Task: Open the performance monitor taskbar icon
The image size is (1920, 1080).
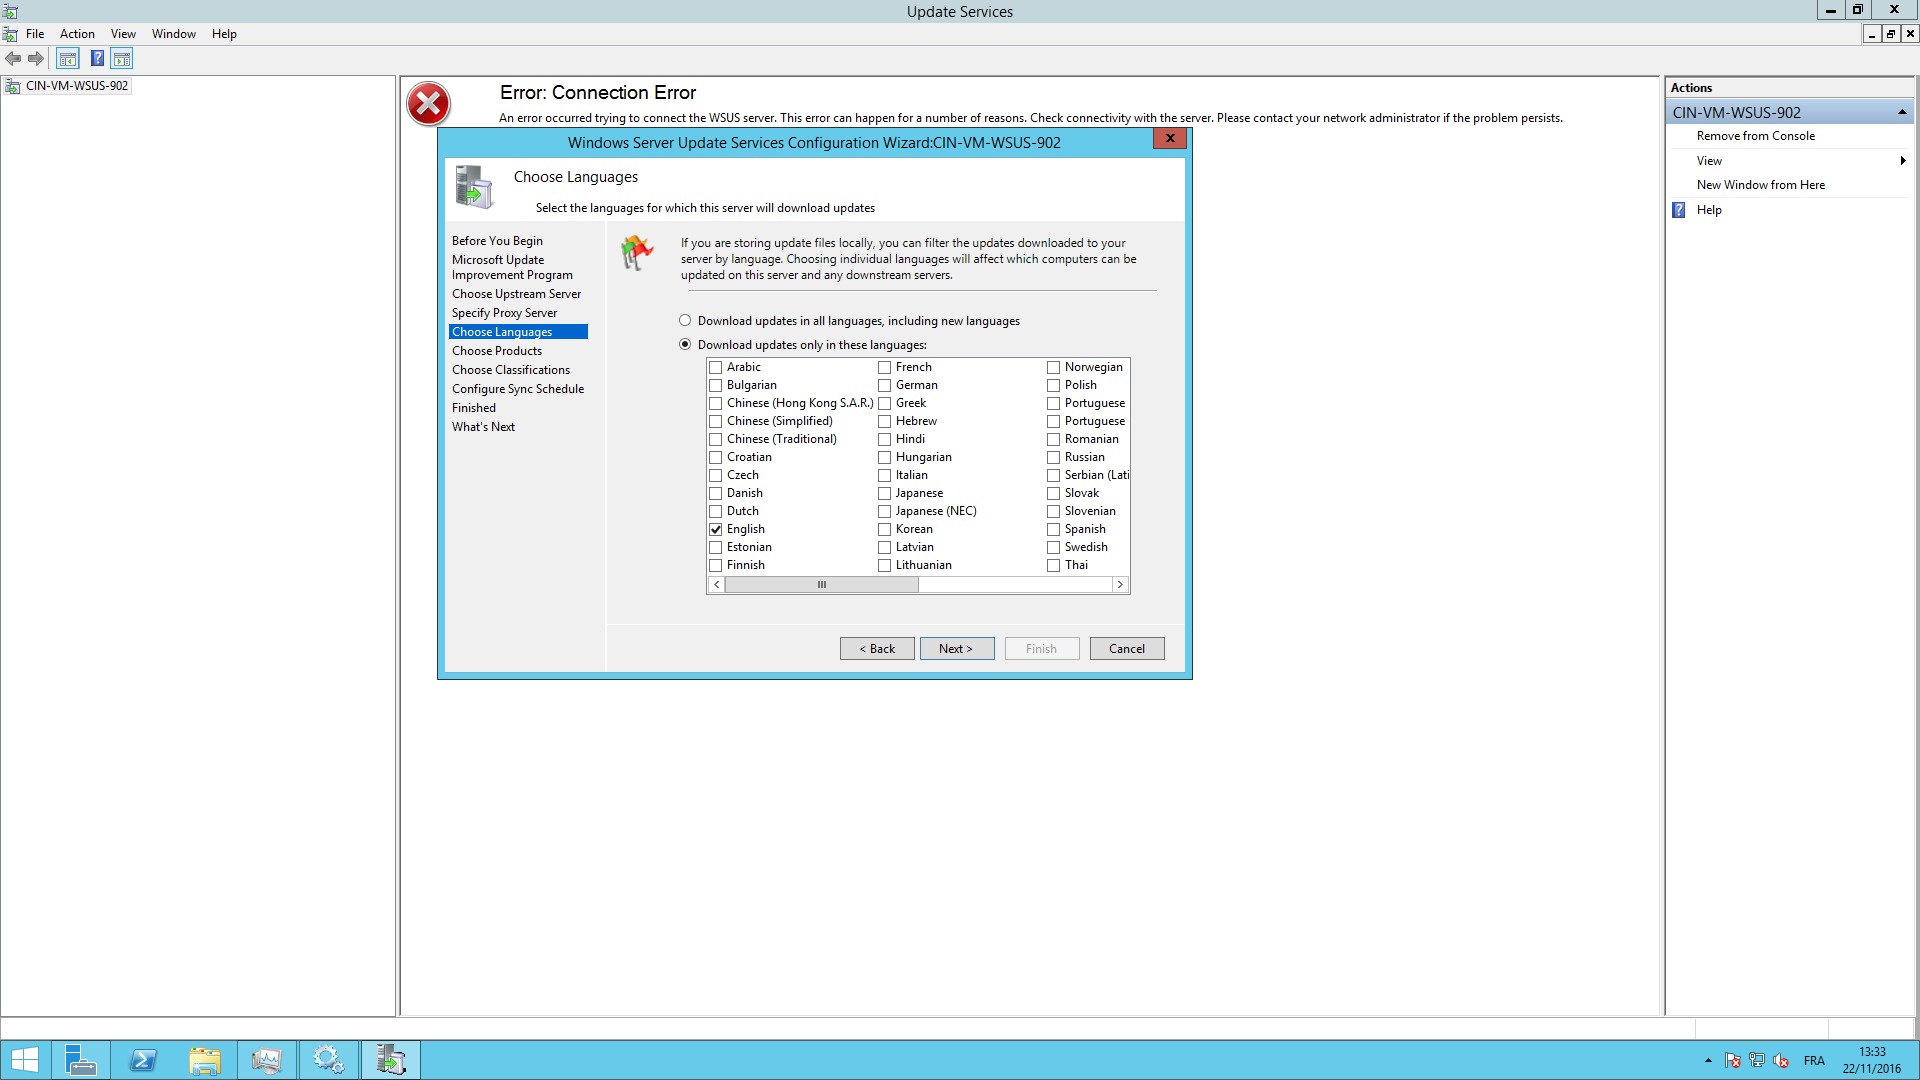Action: click(267, 1060)
